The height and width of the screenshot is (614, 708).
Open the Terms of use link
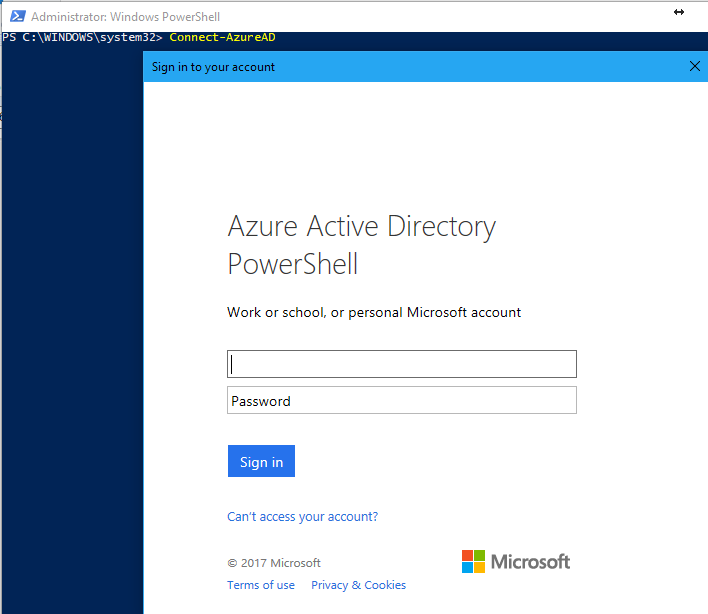tap(261, 585)
